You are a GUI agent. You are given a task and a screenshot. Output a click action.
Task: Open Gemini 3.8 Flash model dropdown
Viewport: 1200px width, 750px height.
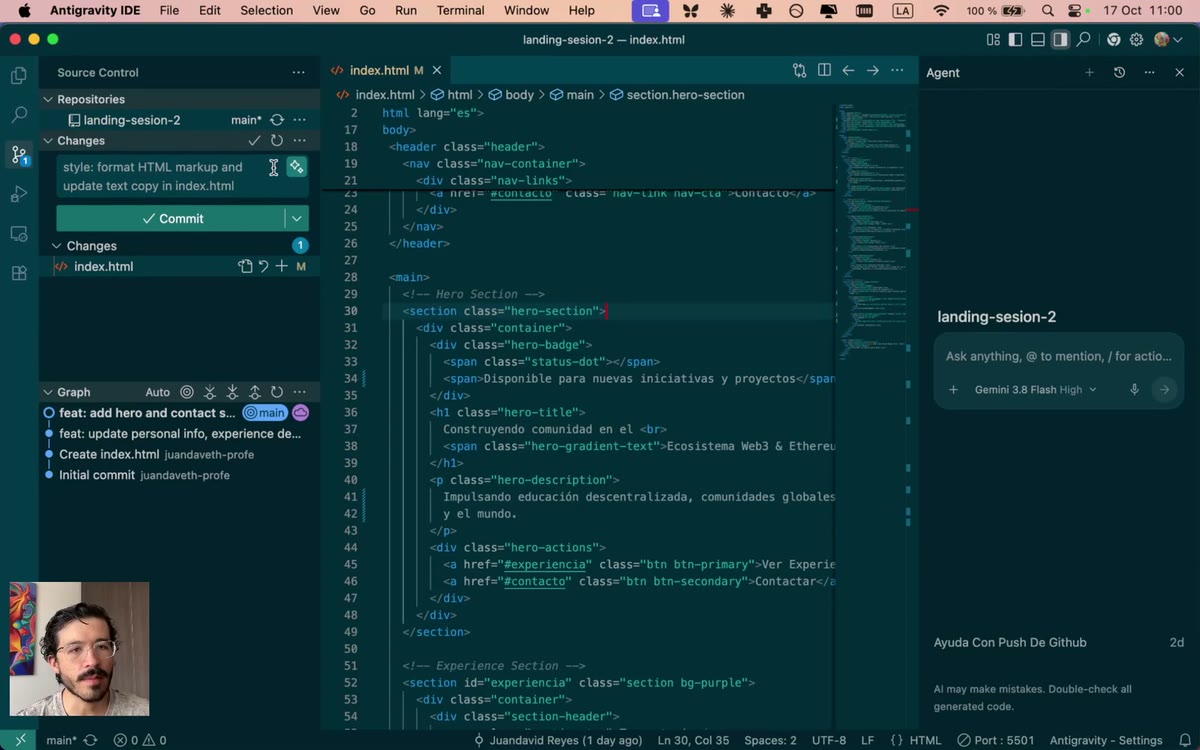pyautogui.click(x=1035, y=390)
